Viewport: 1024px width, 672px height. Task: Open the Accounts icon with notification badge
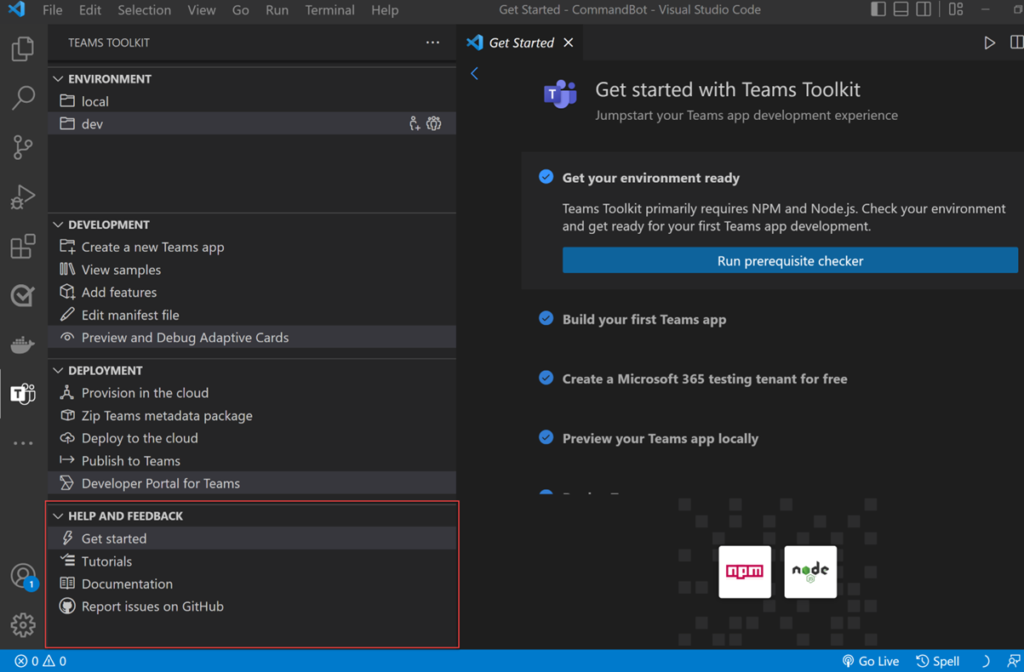click(x=22, y=576)
